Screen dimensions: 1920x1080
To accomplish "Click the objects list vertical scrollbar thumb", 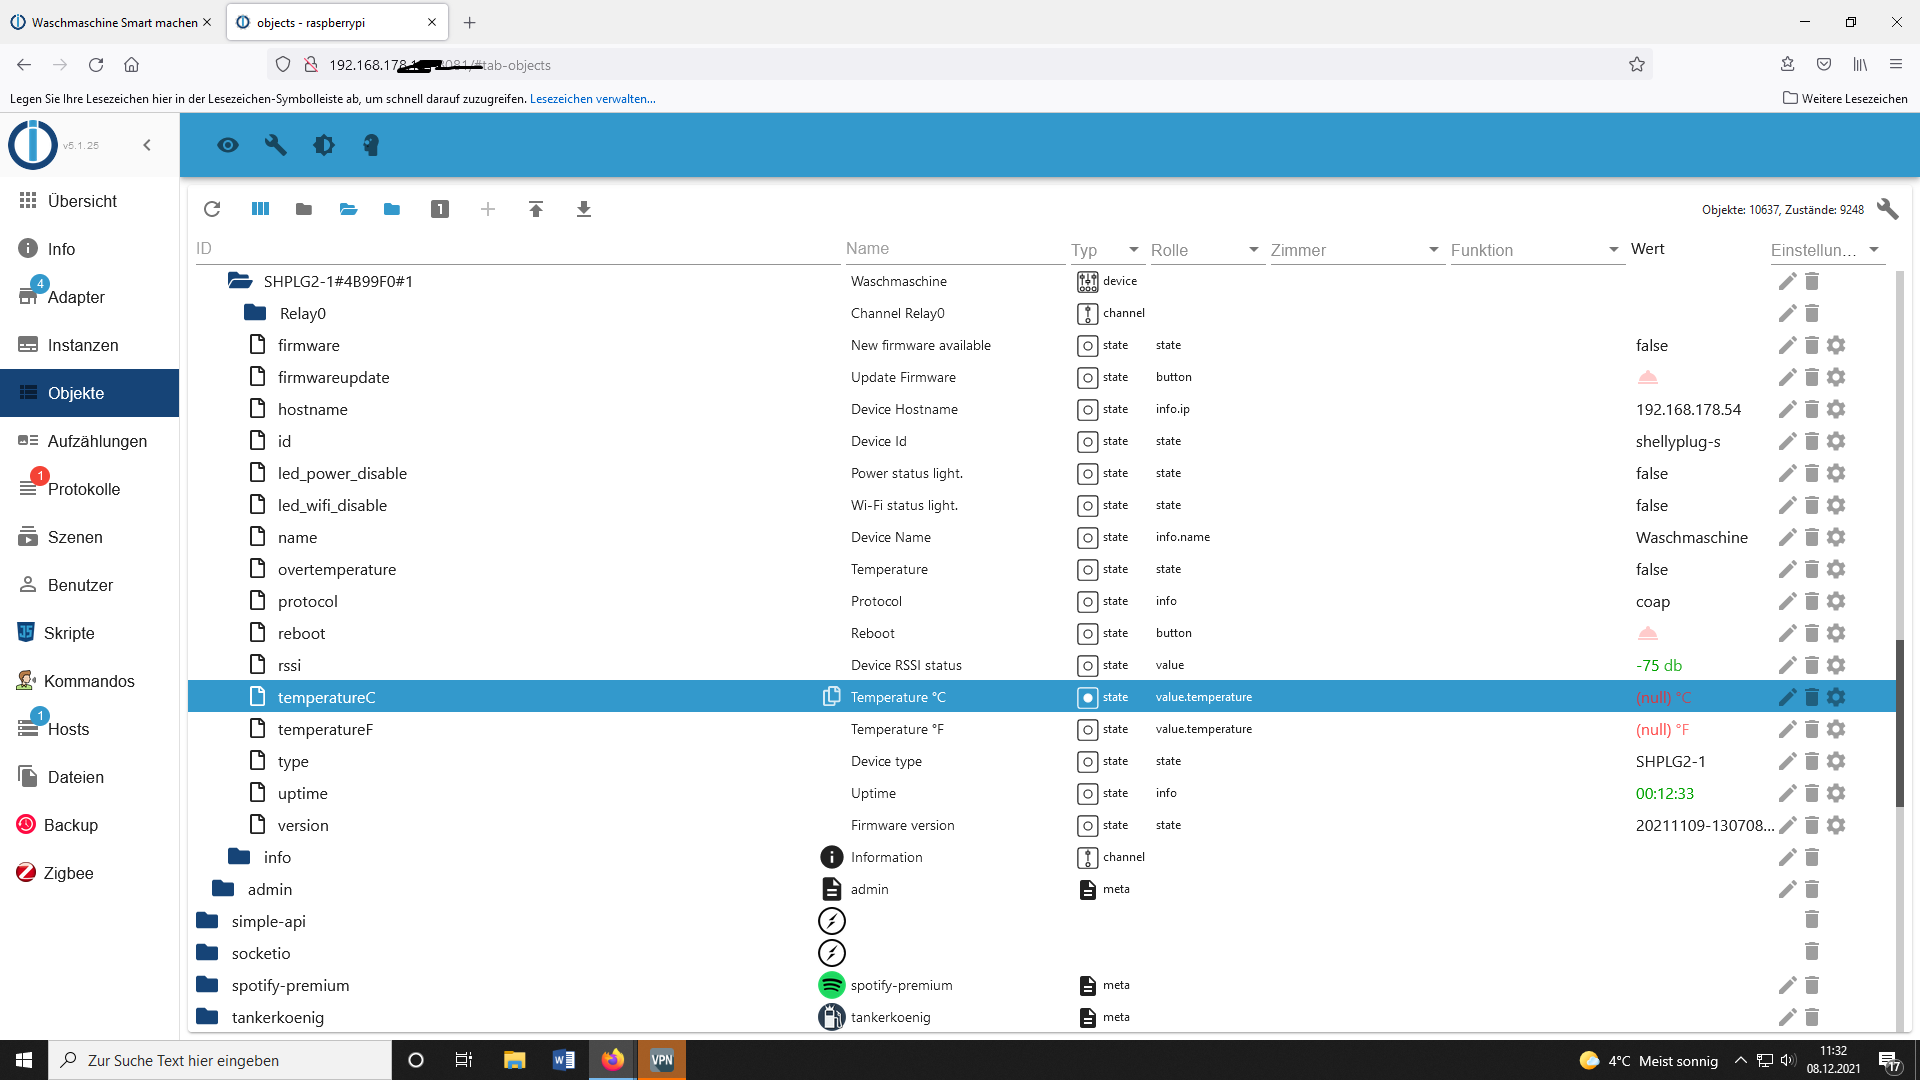I will (1900, 722).
